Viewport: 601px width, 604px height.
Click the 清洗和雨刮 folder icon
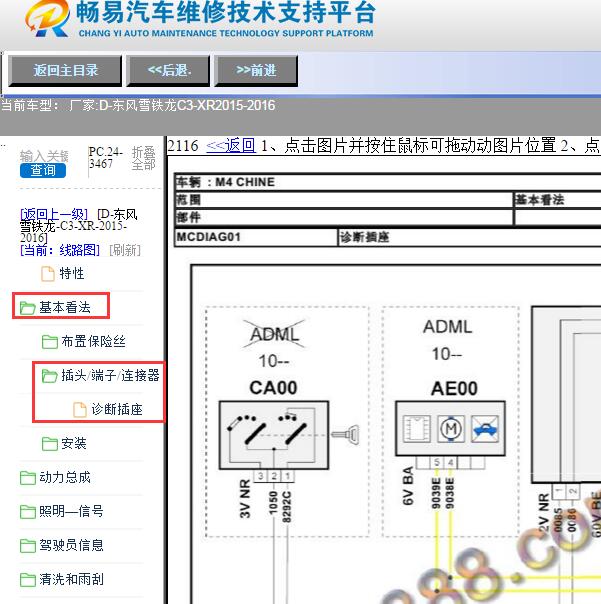click(27, 579)
